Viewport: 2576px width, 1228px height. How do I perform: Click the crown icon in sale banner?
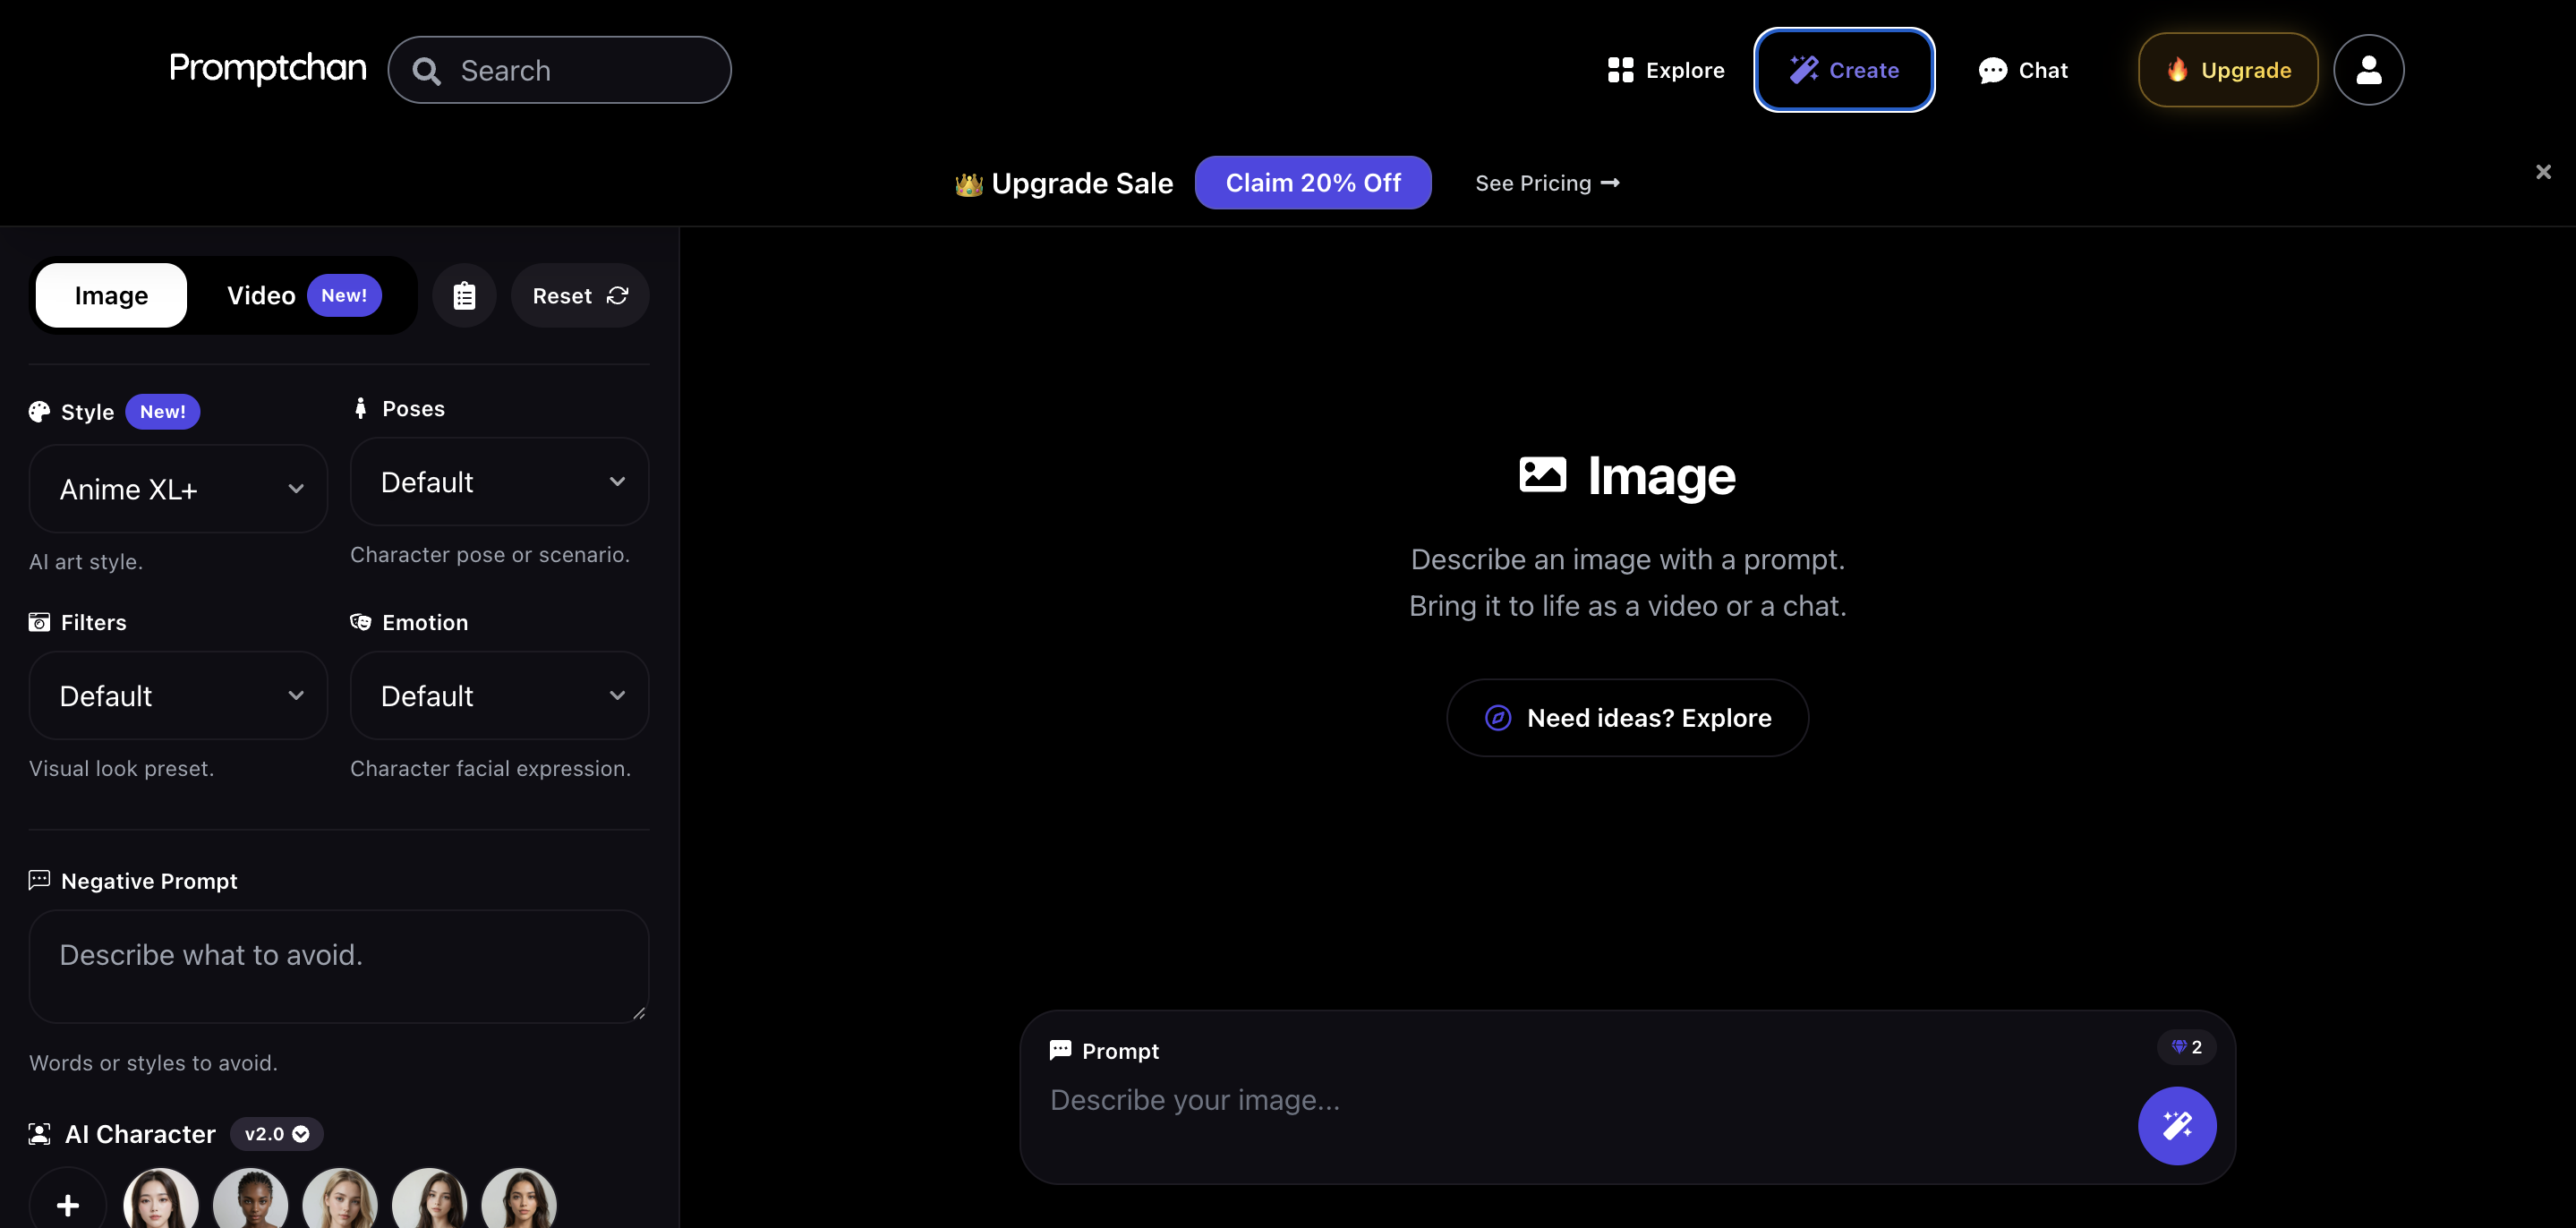[x=968, y=184]
